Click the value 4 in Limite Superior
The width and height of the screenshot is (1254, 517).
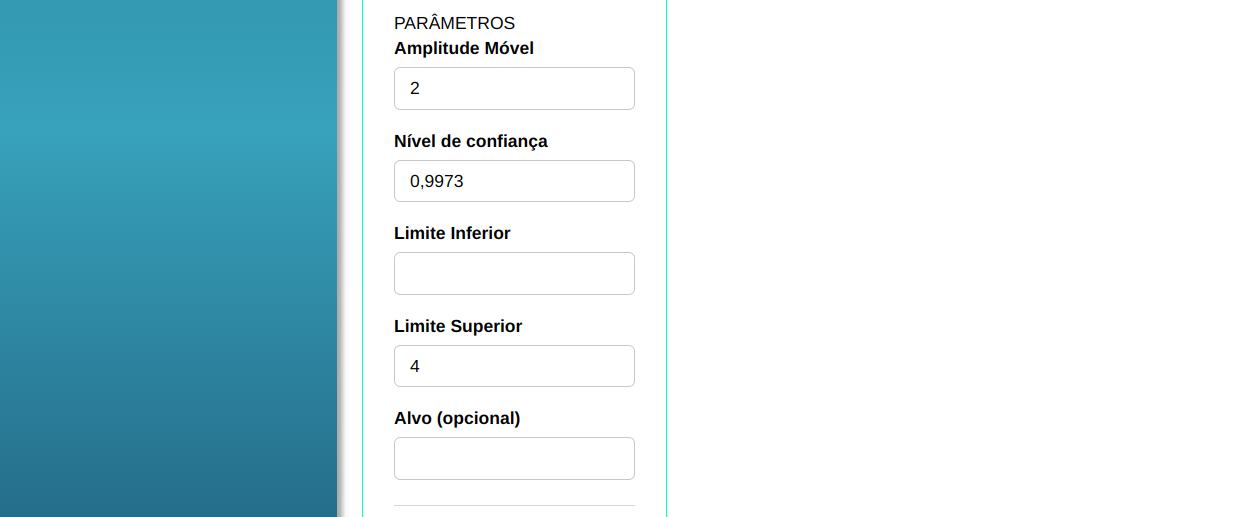(x=415, y=366)
